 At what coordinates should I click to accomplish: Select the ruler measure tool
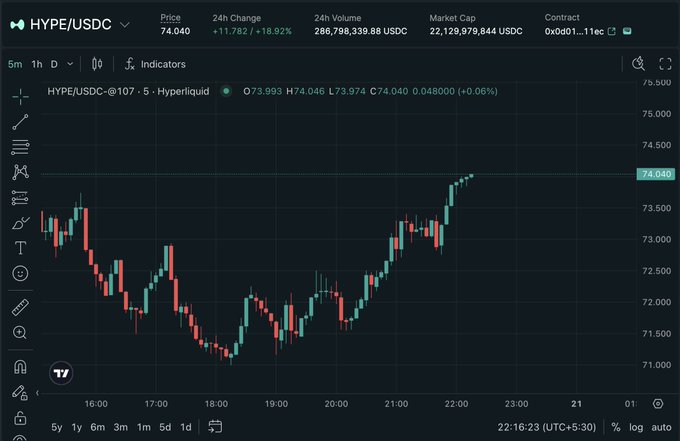coord(20,307)
